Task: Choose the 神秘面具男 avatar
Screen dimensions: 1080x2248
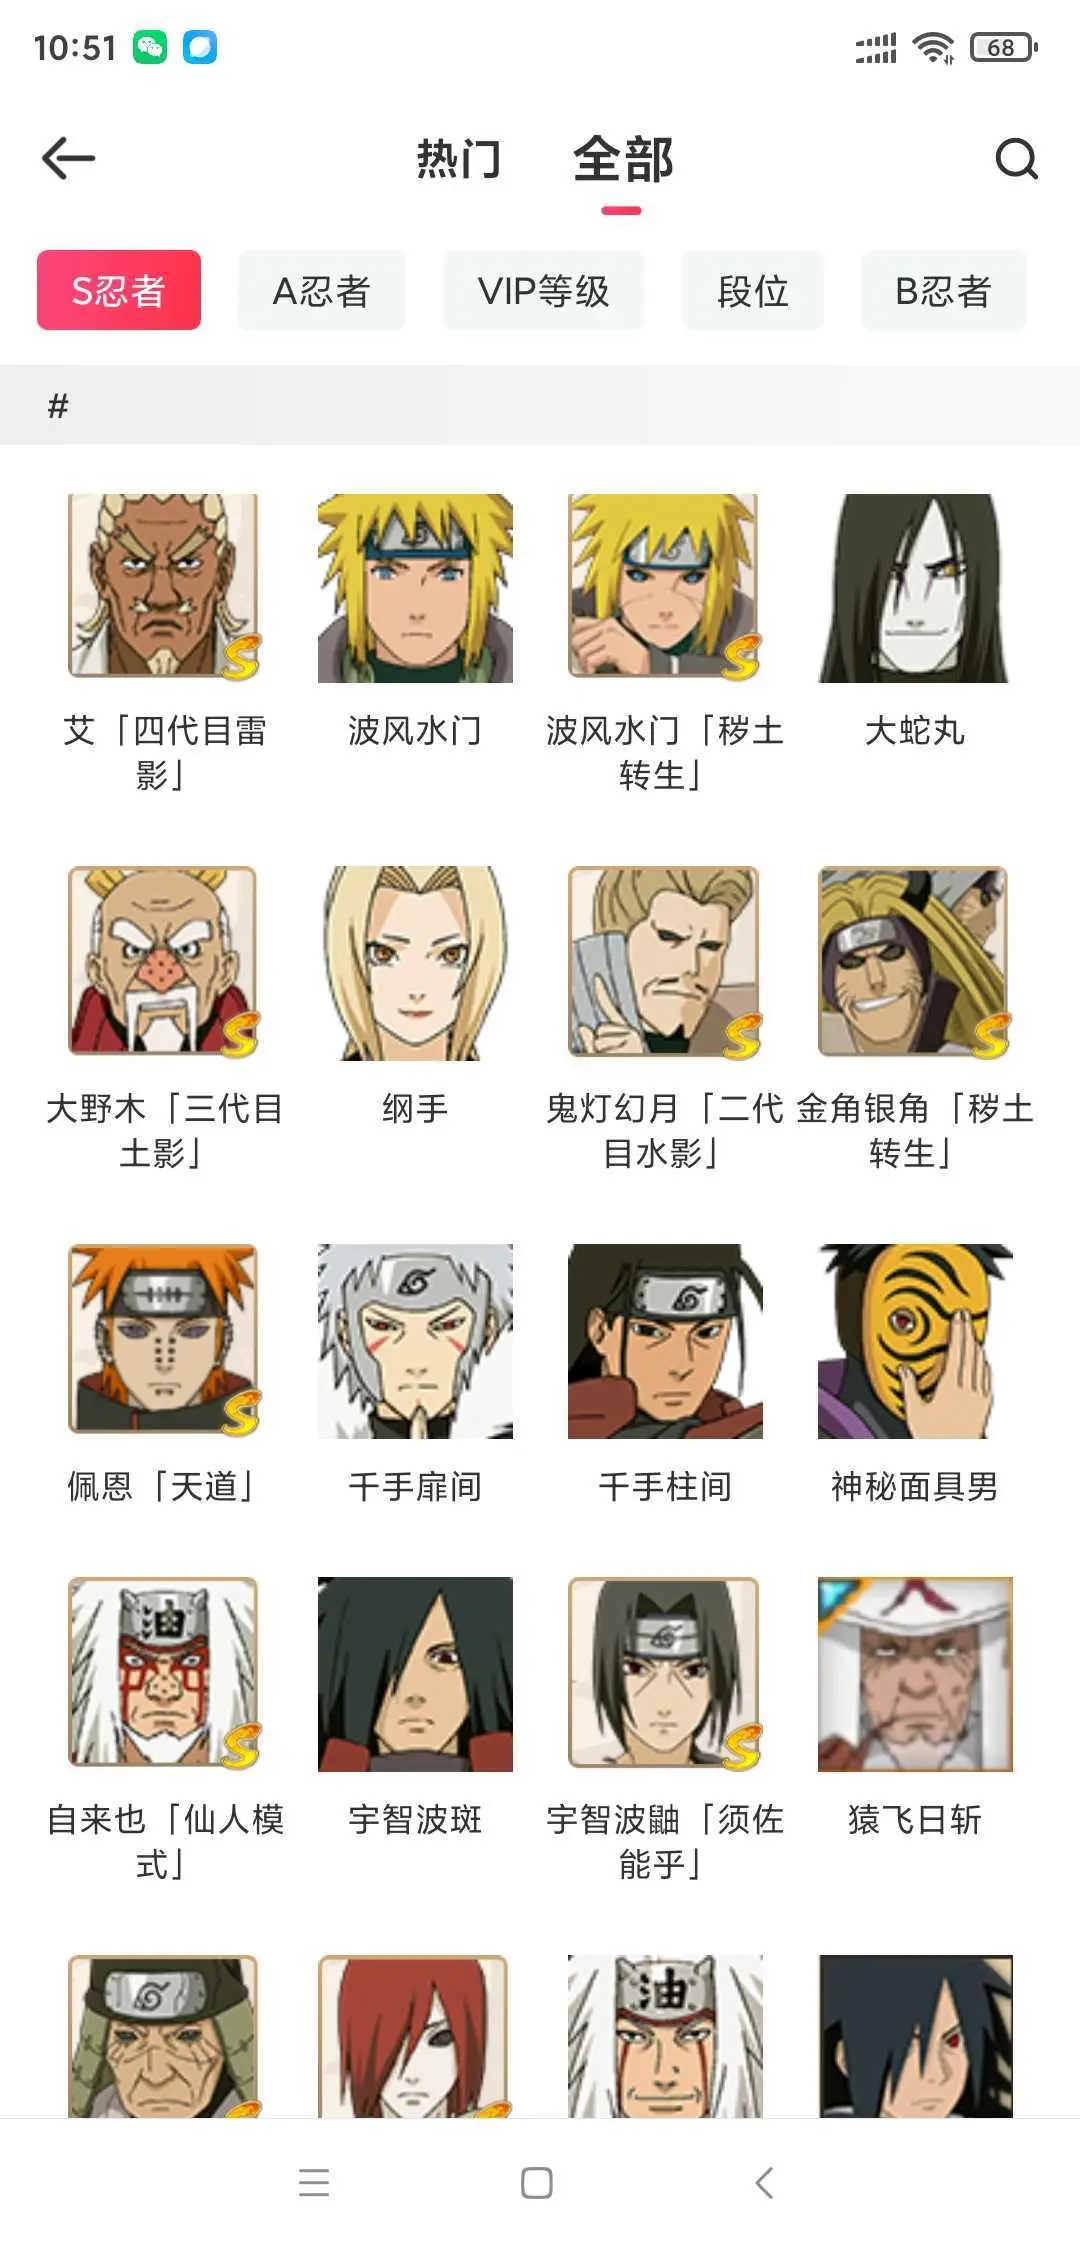Action: point(914,1340)
